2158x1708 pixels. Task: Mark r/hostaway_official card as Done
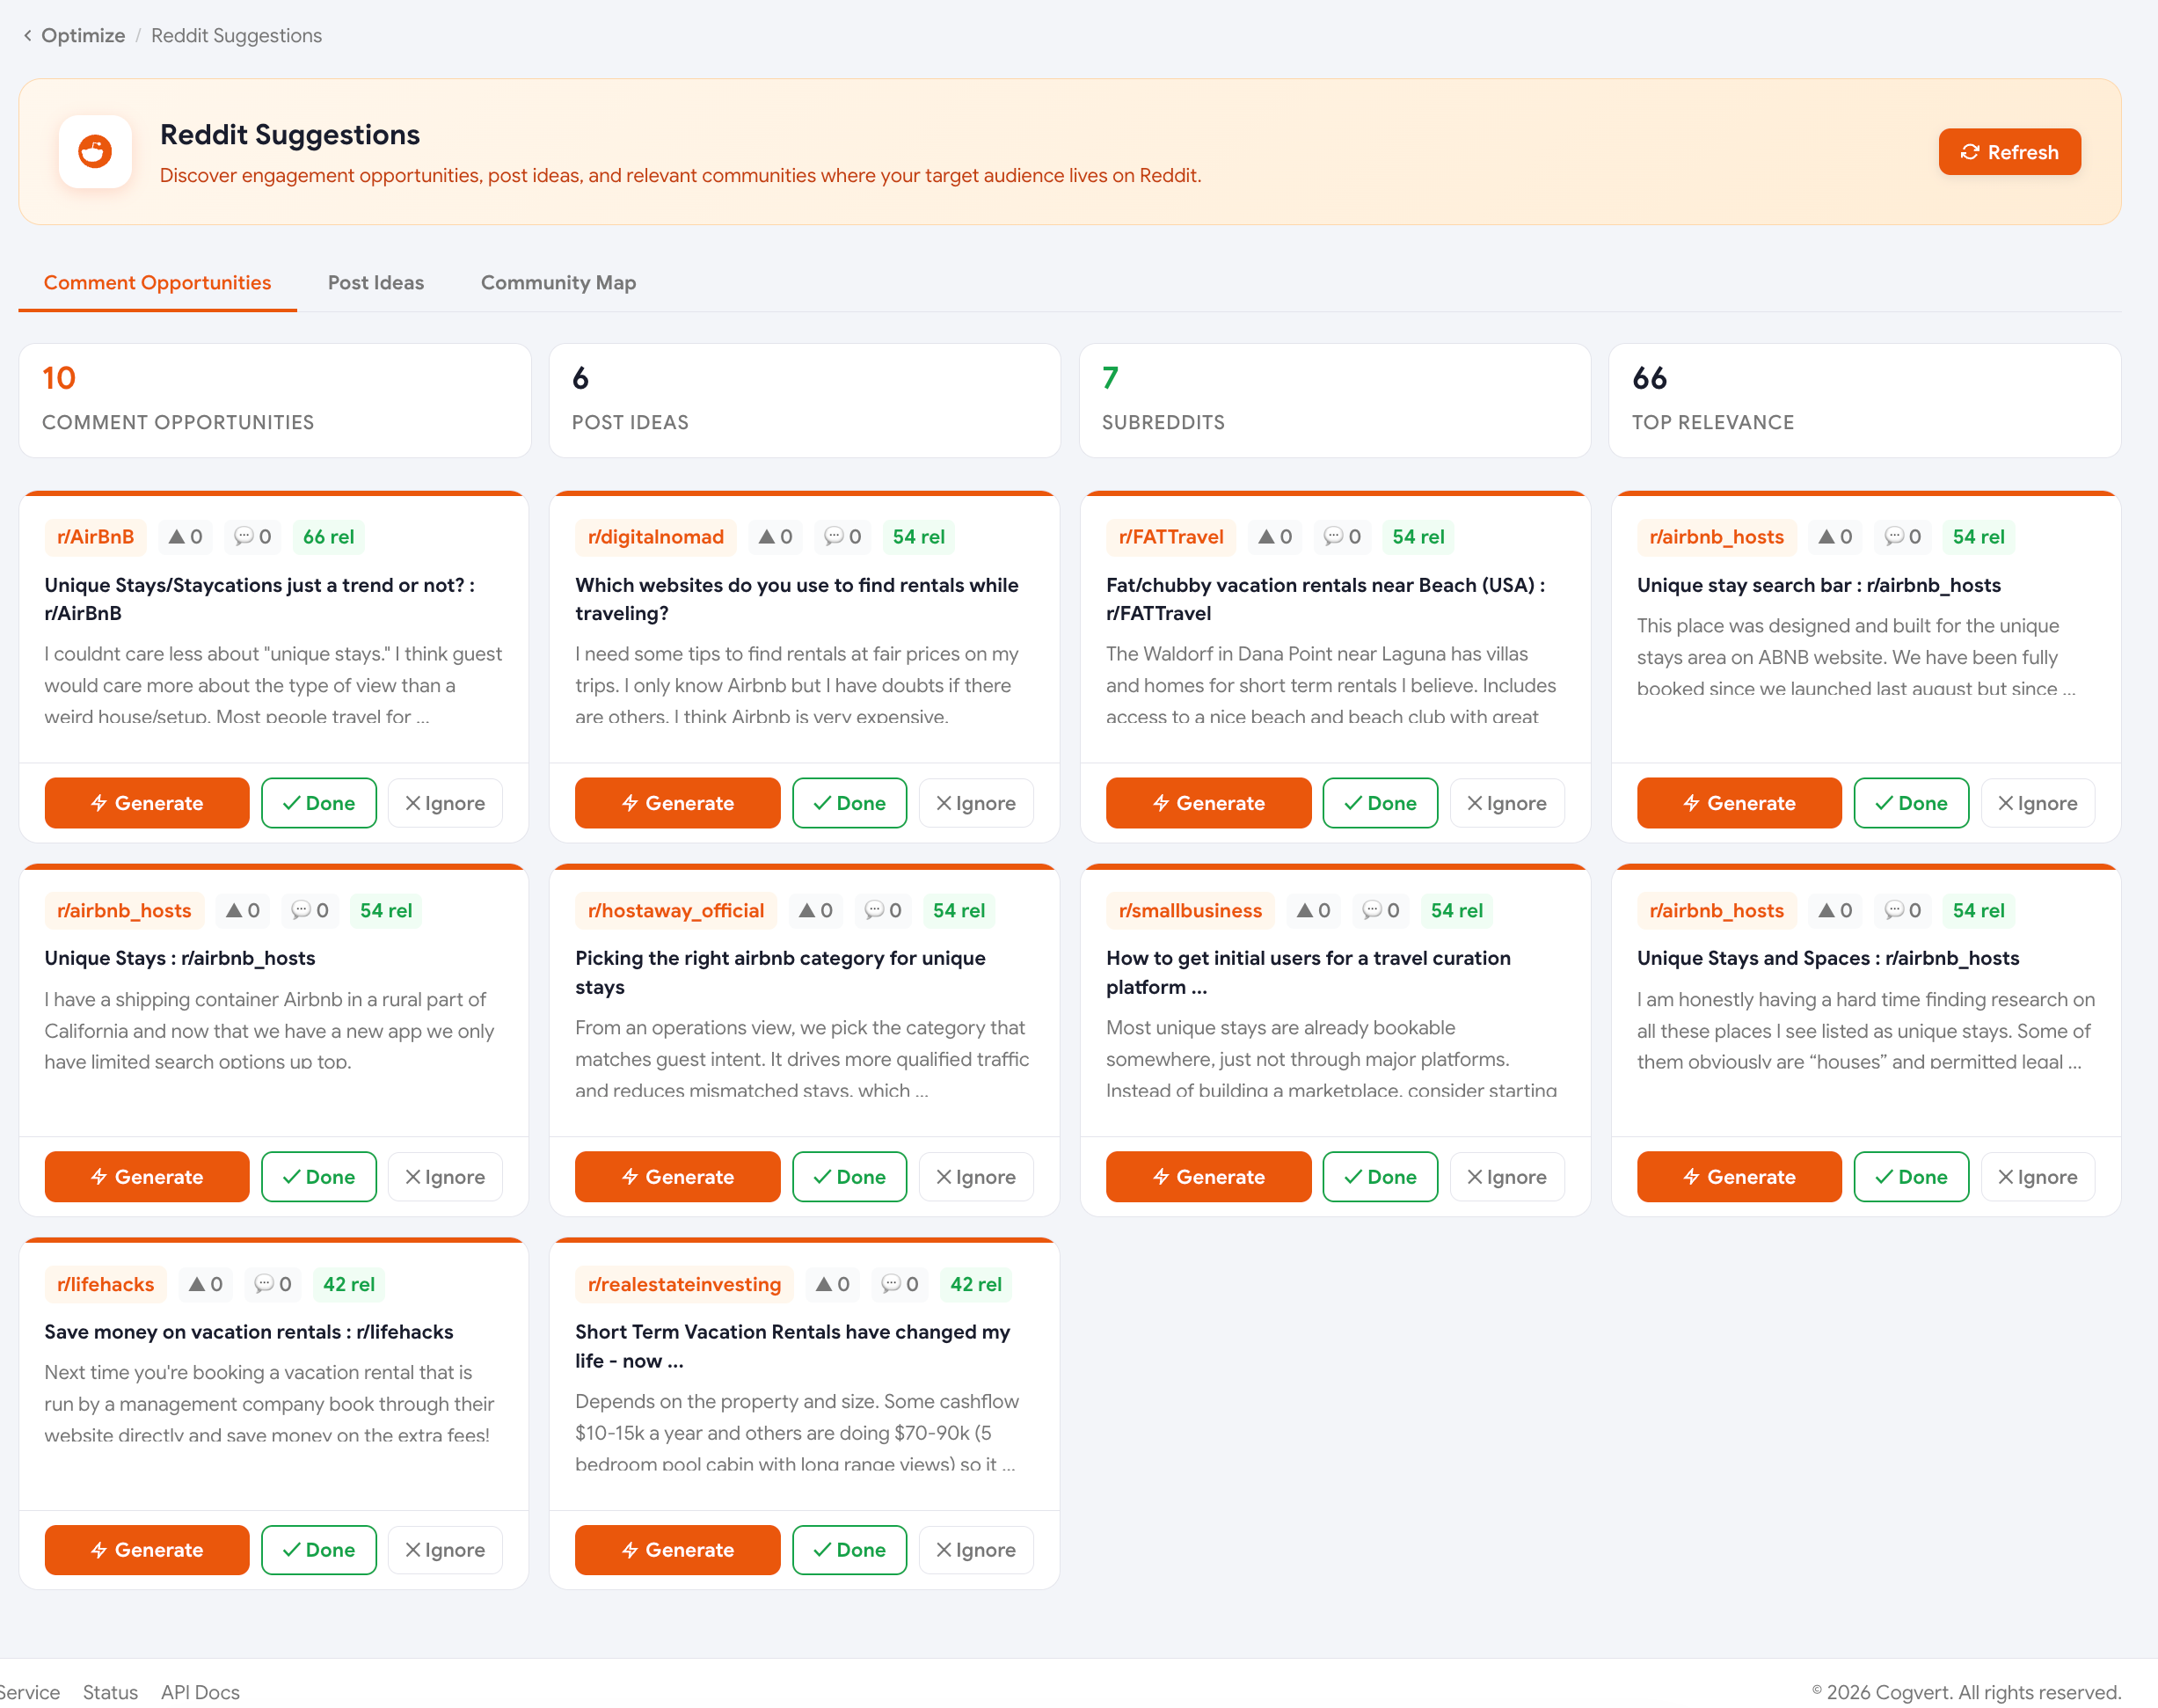850,1177
